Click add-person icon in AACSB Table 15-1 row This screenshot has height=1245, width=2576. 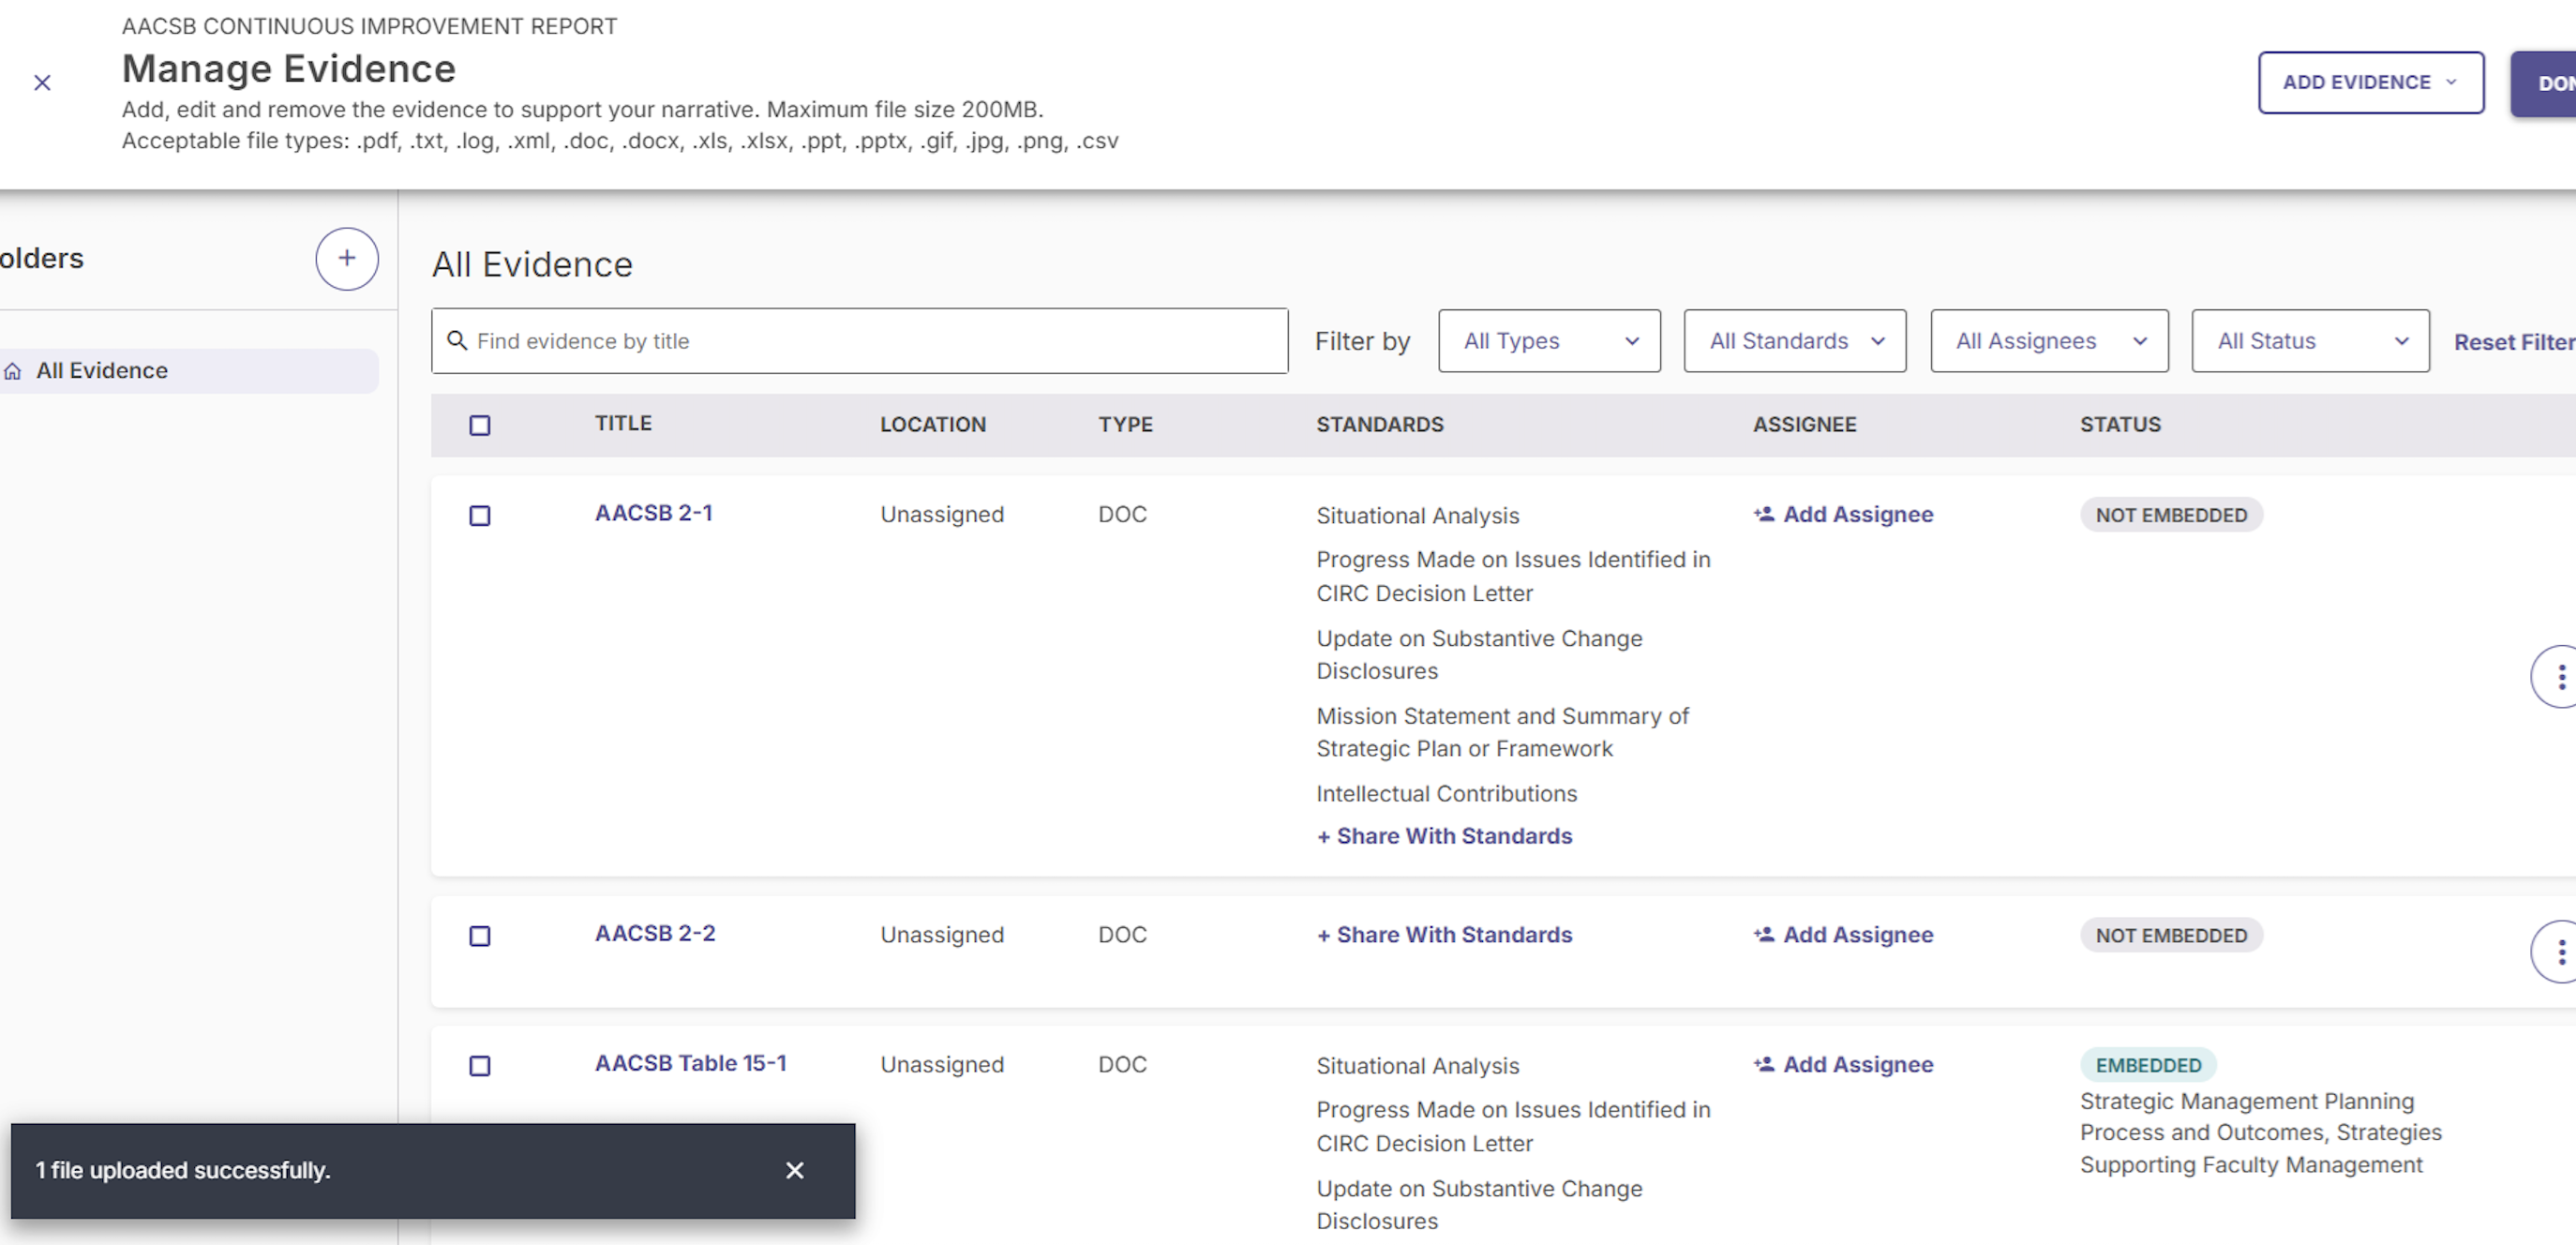[x=1764, y=1064]
